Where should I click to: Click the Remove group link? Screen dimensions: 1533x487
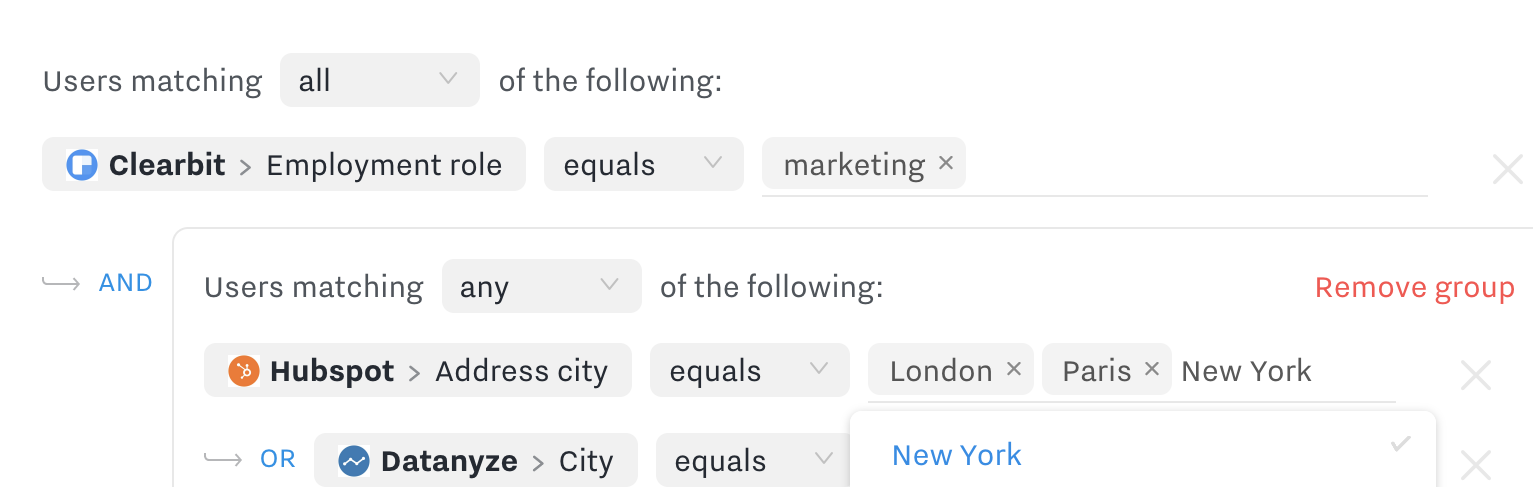coord(1414,288)
